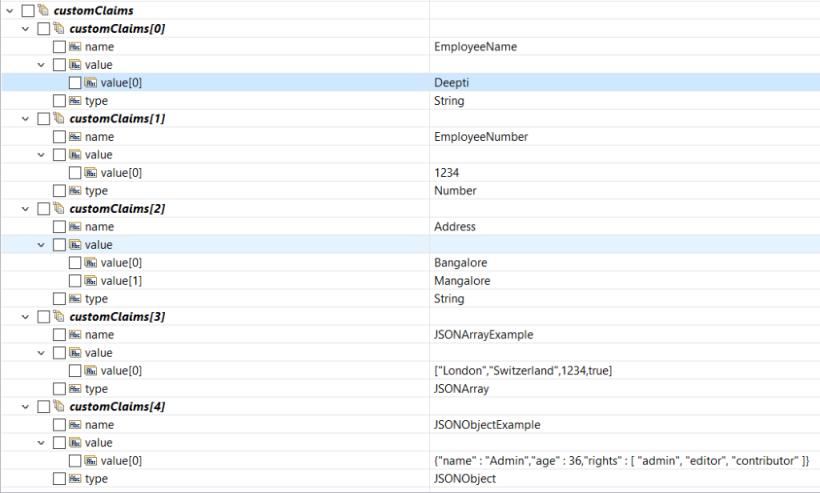Check the box for root customClaims
820x493 pixels.
coord(27,10)
